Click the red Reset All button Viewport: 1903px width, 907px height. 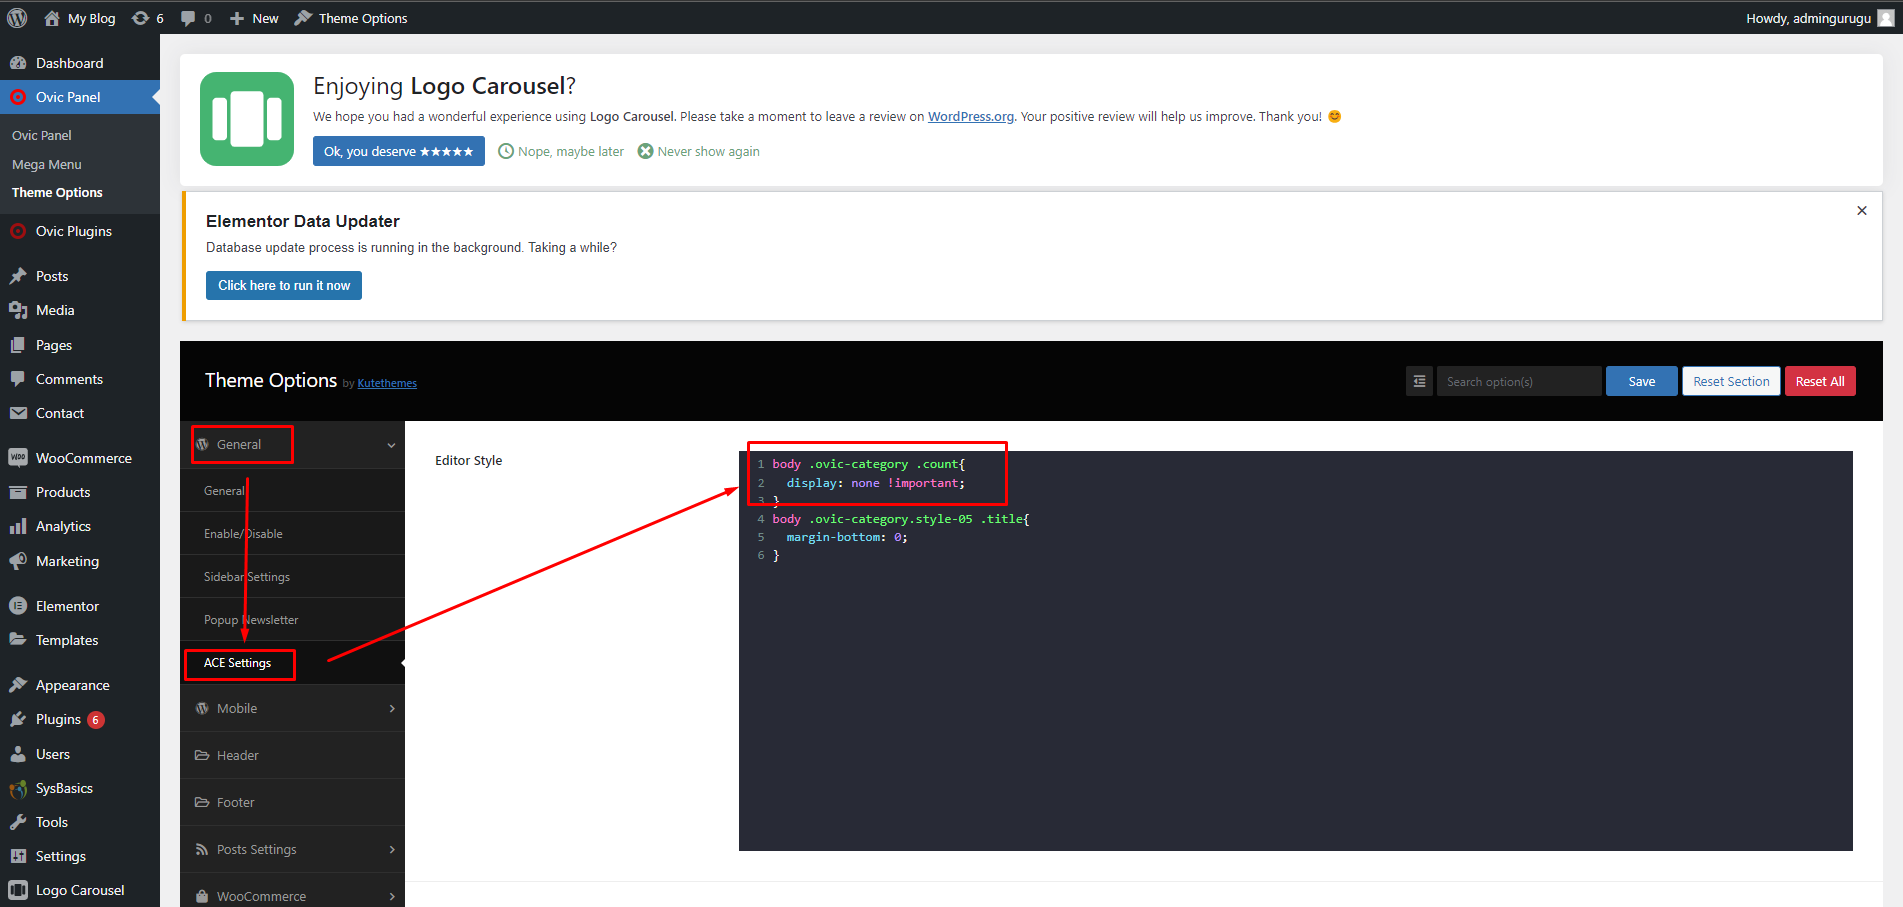coord(1820,381)
